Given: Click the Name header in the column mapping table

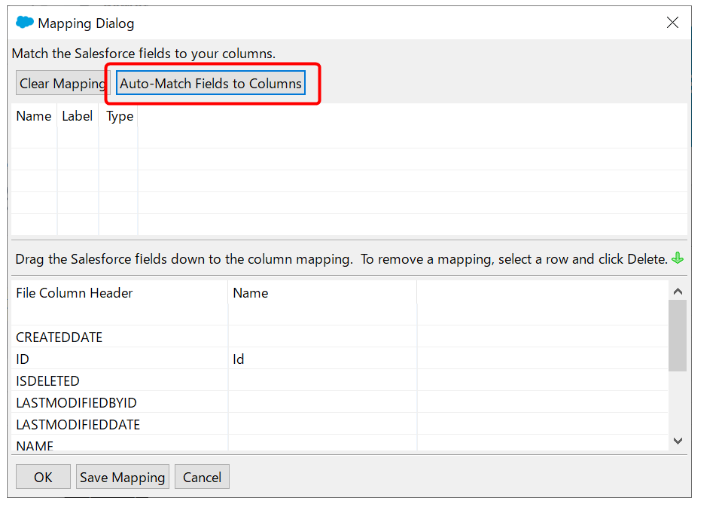Looking at the screenshot, I should [x=322, y=293].
